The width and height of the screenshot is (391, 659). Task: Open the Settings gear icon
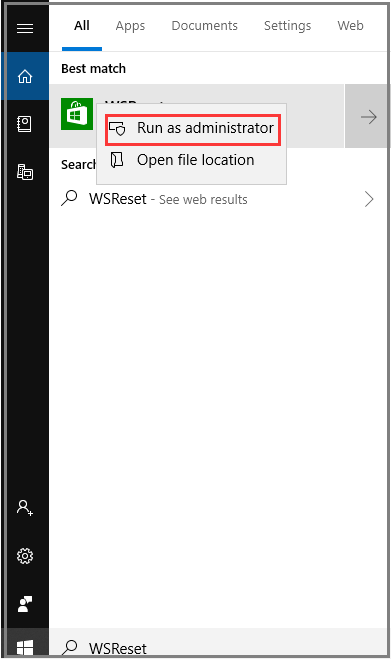(x=25, y=556)
